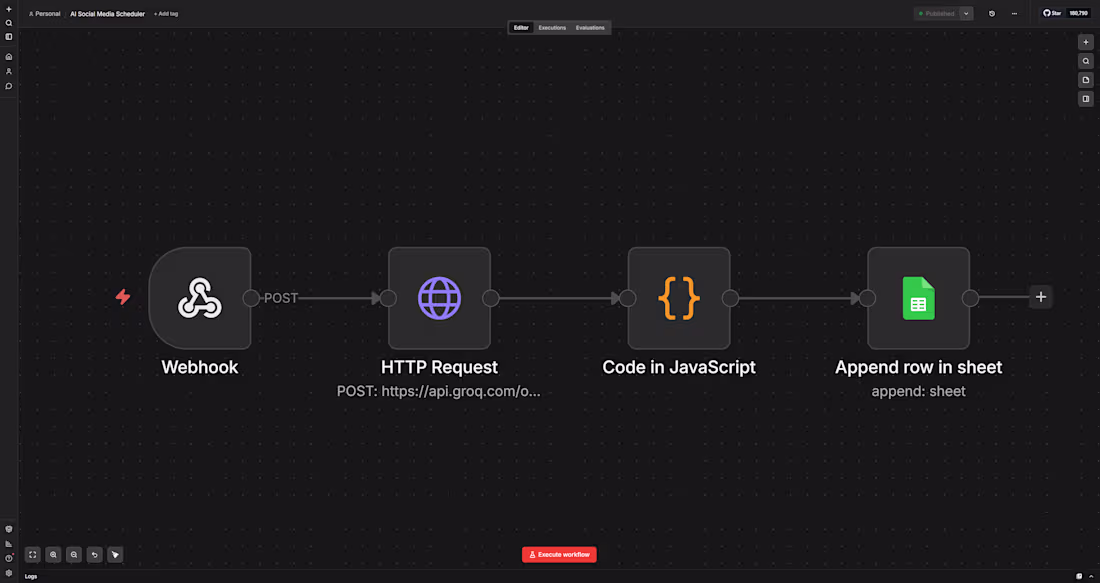Click the version history clock icon
The width and height of the screenshot is (1100, 583).
coord(990,13)
